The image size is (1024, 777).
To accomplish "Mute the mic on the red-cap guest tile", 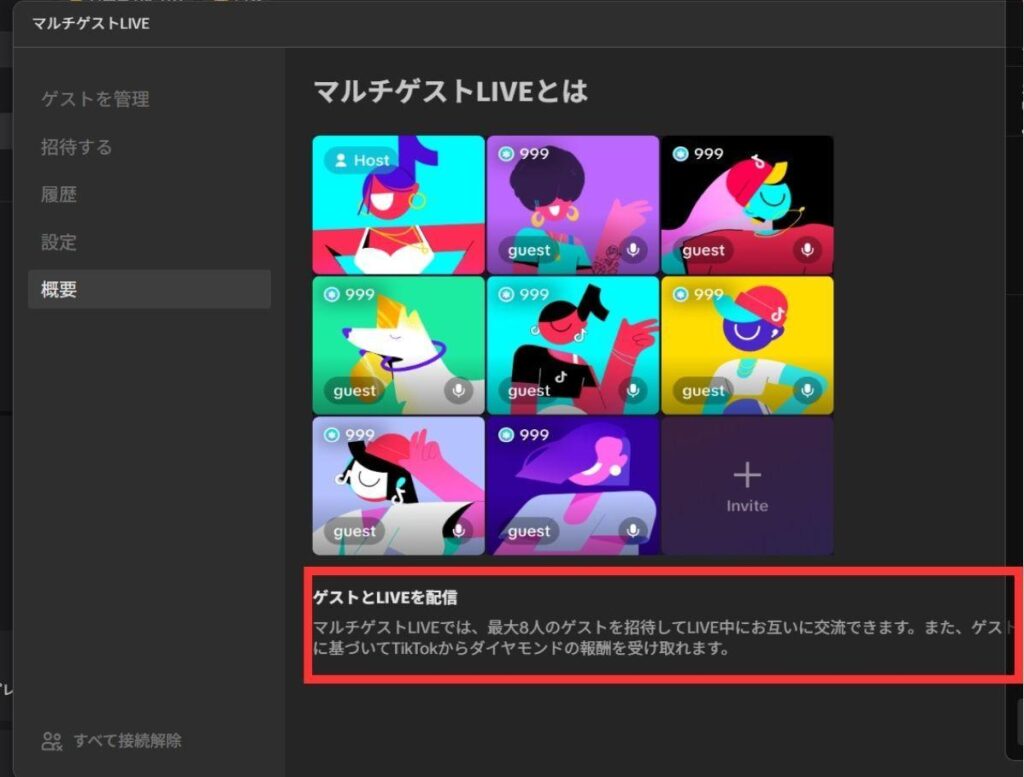I will point(807,250).
